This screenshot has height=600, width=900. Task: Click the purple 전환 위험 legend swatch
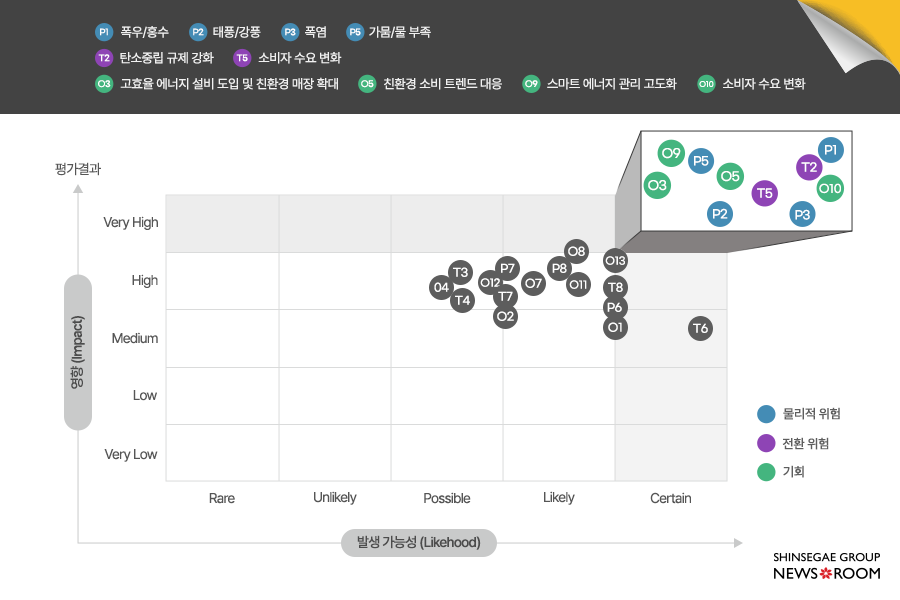click(767, 443)
